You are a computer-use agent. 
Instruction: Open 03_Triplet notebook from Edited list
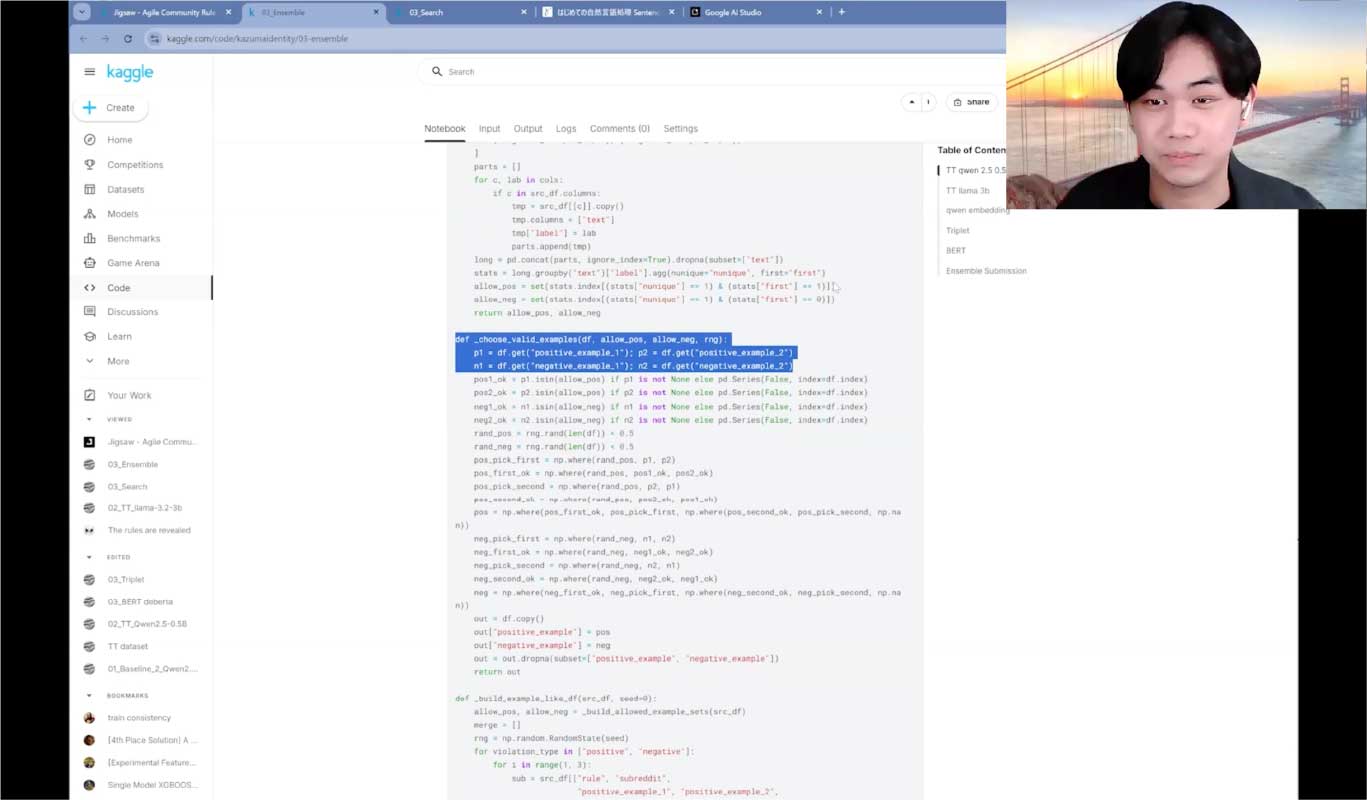126,580
